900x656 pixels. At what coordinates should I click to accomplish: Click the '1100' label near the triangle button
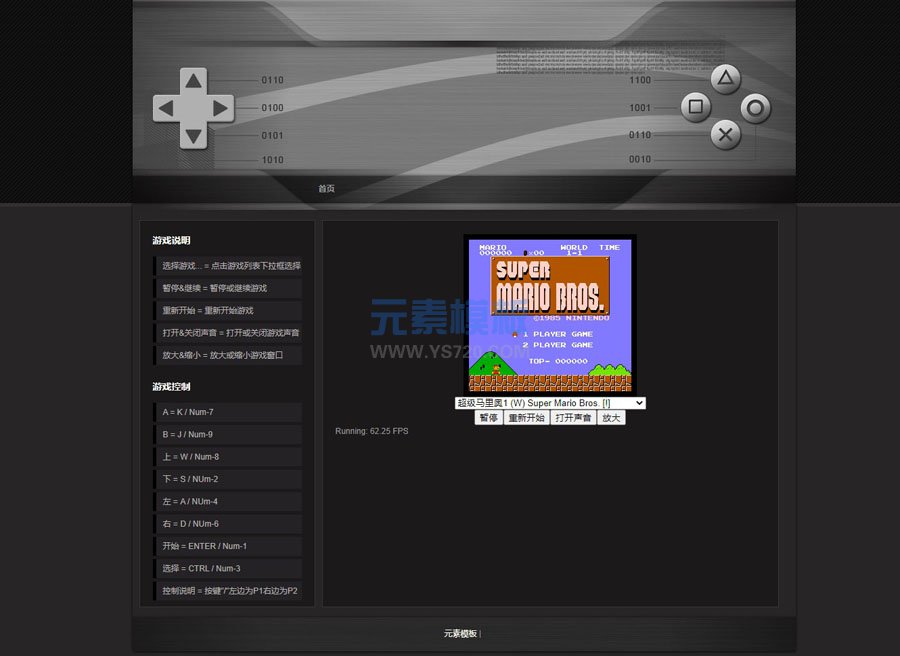pos(640,80)
